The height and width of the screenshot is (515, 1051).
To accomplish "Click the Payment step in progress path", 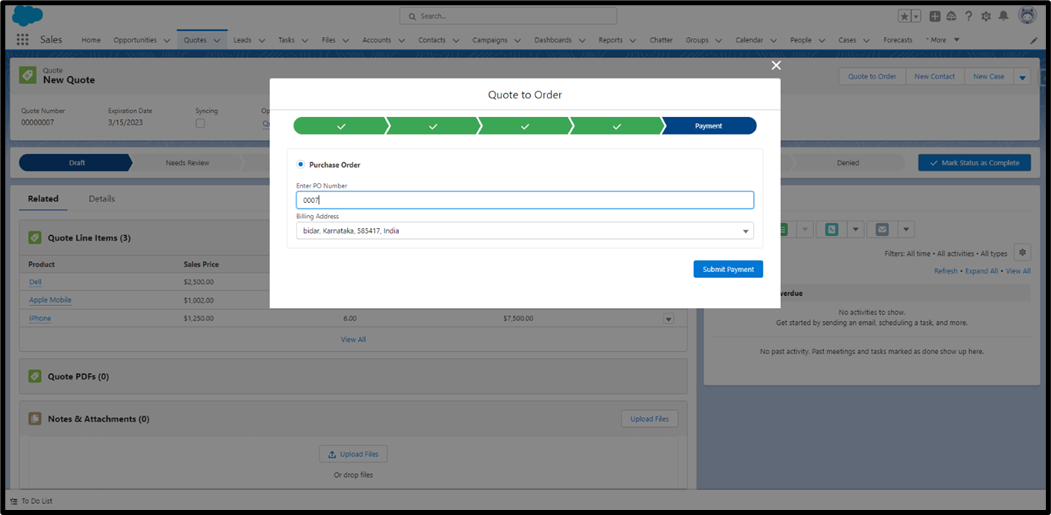I will (x=709, y=126).
